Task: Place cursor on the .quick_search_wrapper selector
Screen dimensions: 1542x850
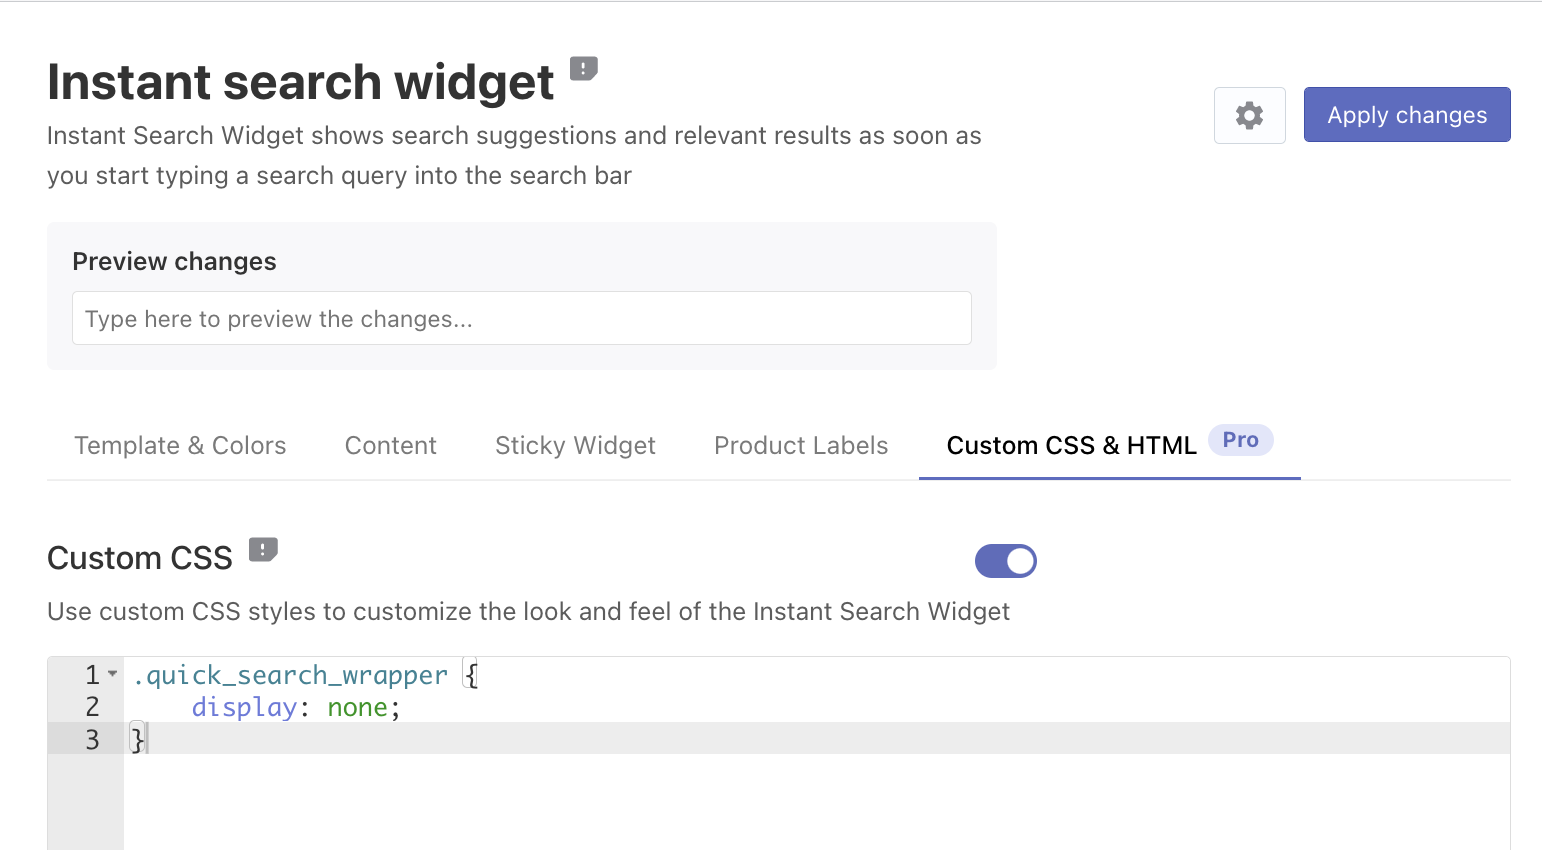Action: (290, 675)
